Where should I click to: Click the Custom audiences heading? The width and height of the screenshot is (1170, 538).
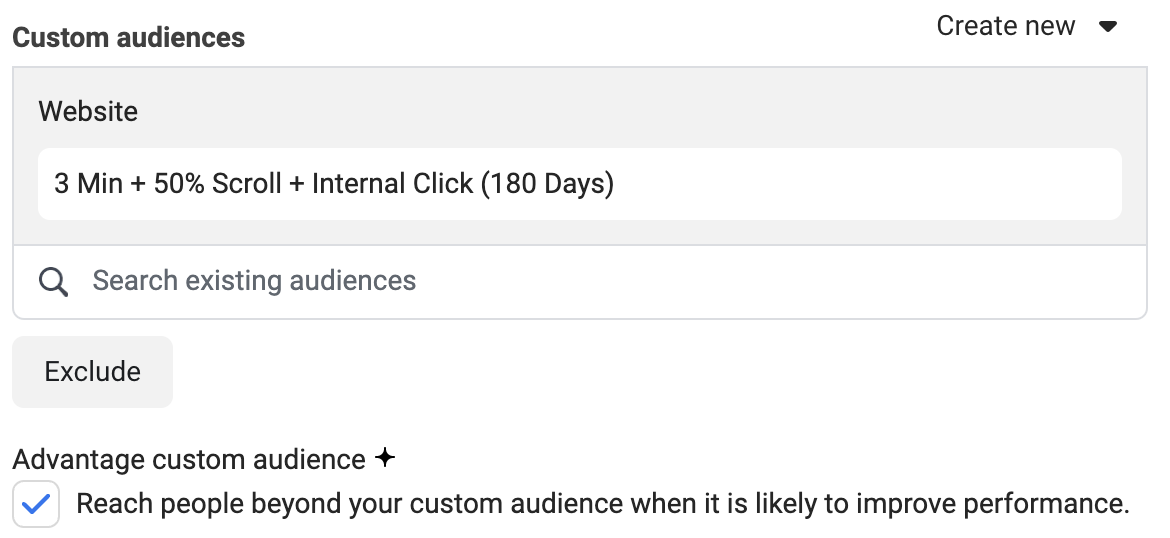(x=128, y=37)
